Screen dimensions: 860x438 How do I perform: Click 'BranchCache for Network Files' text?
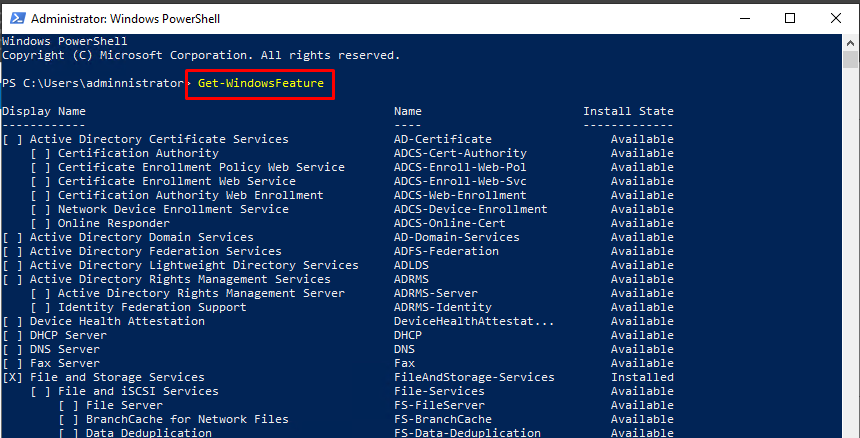[187, 419]
